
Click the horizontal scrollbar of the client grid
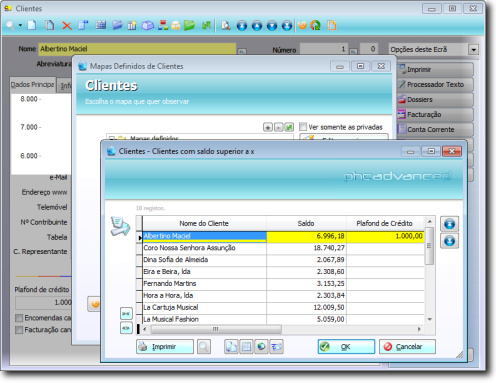point(282,329)
